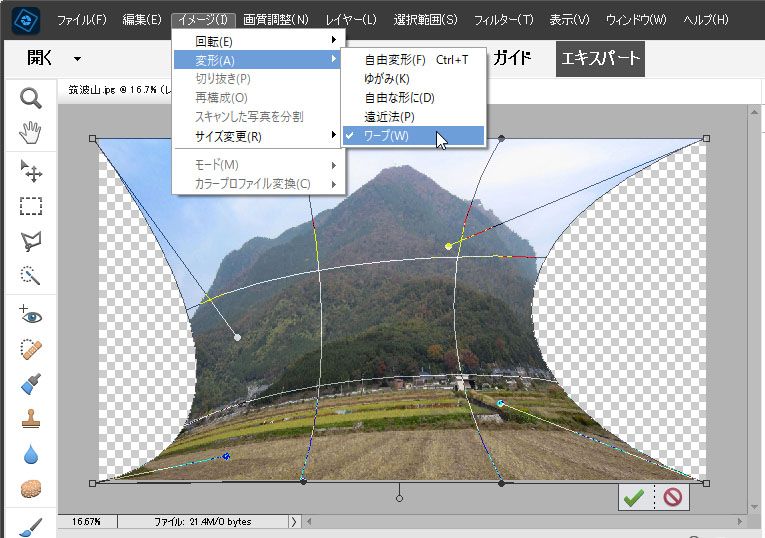
Task: Switch to エキスパート mode tab
Action: [x=600, y=59]
